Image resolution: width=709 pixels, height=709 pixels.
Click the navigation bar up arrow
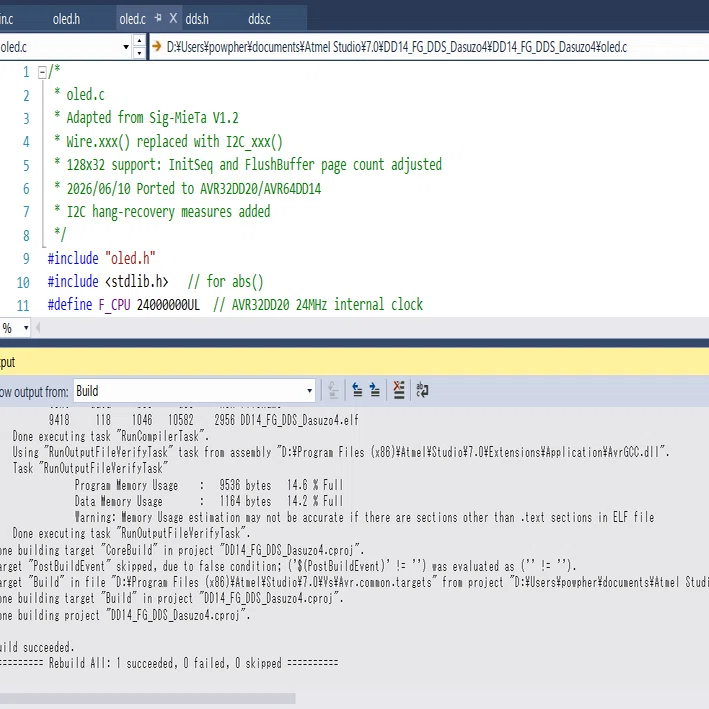pyautogui.click(x=140, y=41)
